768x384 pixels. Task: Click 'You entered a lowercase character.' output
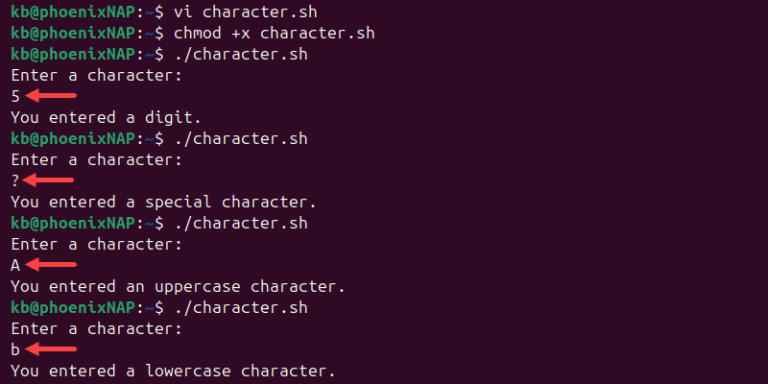173,371
